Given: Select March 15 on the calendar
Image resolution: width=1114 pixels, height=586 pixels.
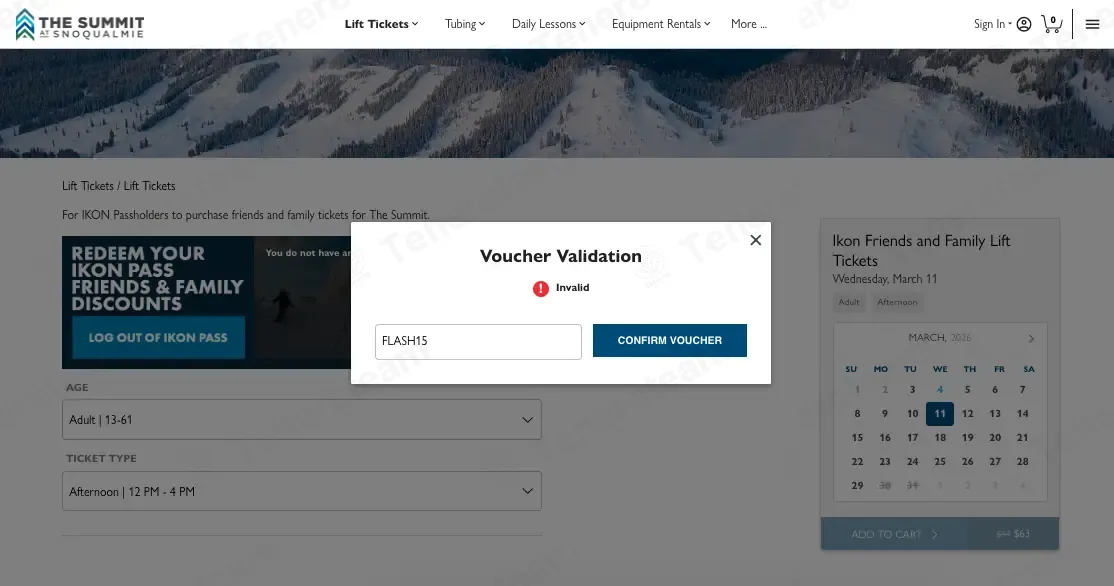Looking at the screenshot, I should point(858,438).
